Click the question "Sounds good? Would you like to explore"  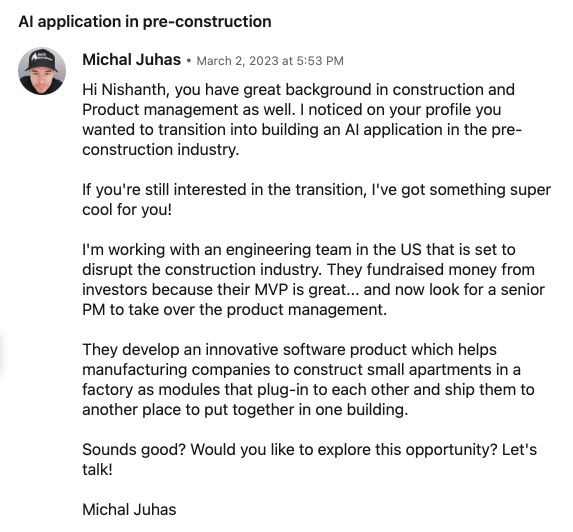tap(310, 449)
